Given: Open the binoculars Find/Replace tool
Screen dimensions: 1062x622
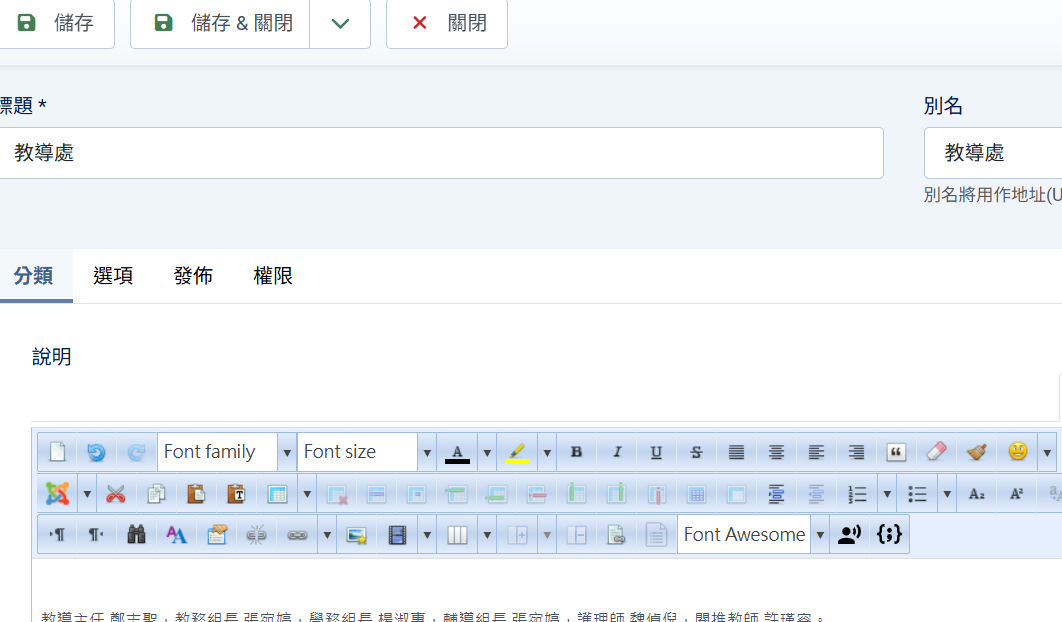Looking at the screenshot, I should (137, 535).
